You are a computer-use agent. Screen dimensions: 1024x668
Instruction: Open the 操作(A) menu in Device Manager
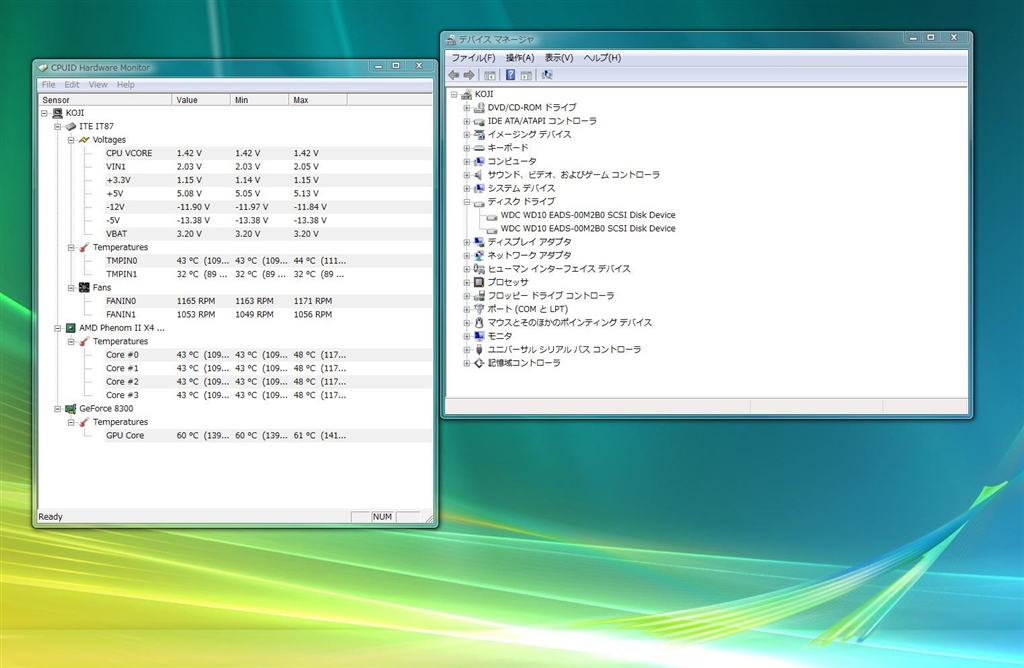[519, 58]
